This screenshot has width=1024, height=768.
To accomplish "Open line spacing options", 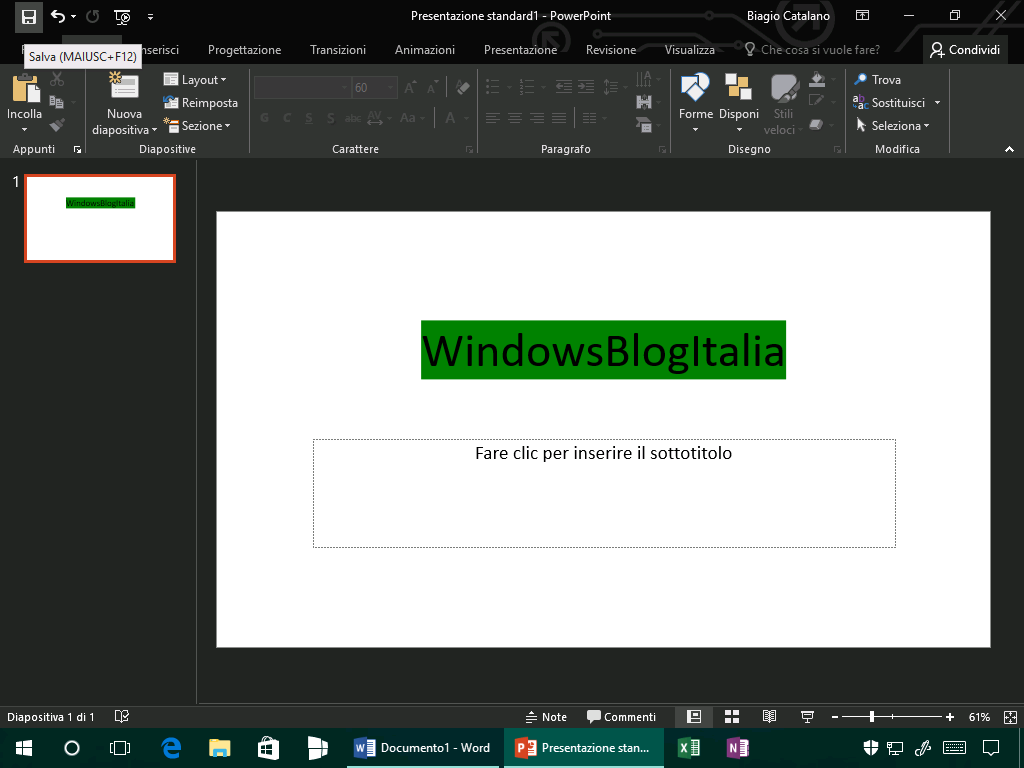I will tap(611, 87).
